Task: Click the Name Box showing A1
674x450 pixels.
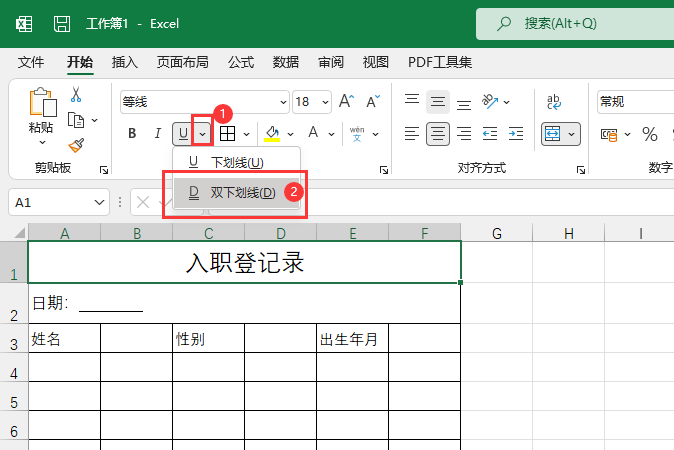Action: point(59,202)
